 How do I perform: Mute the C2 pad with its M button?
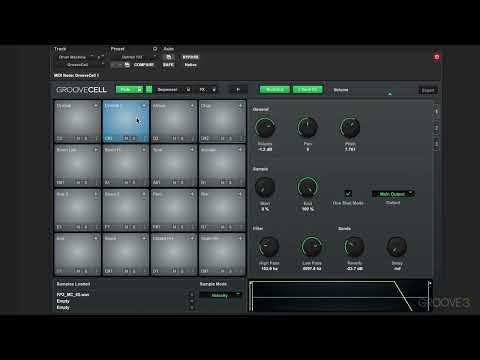point(78,138)
